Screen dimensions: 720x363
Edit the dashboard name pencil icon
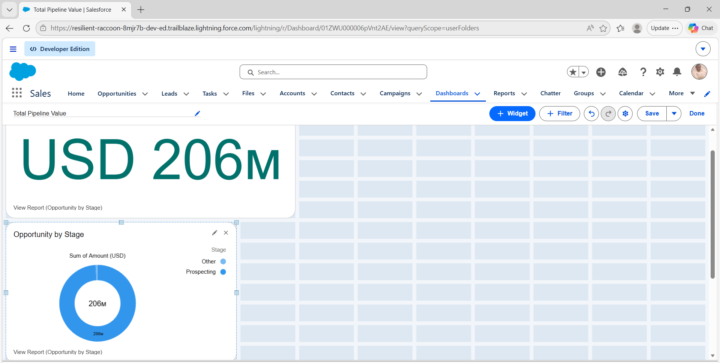click(x=197, y=113)
